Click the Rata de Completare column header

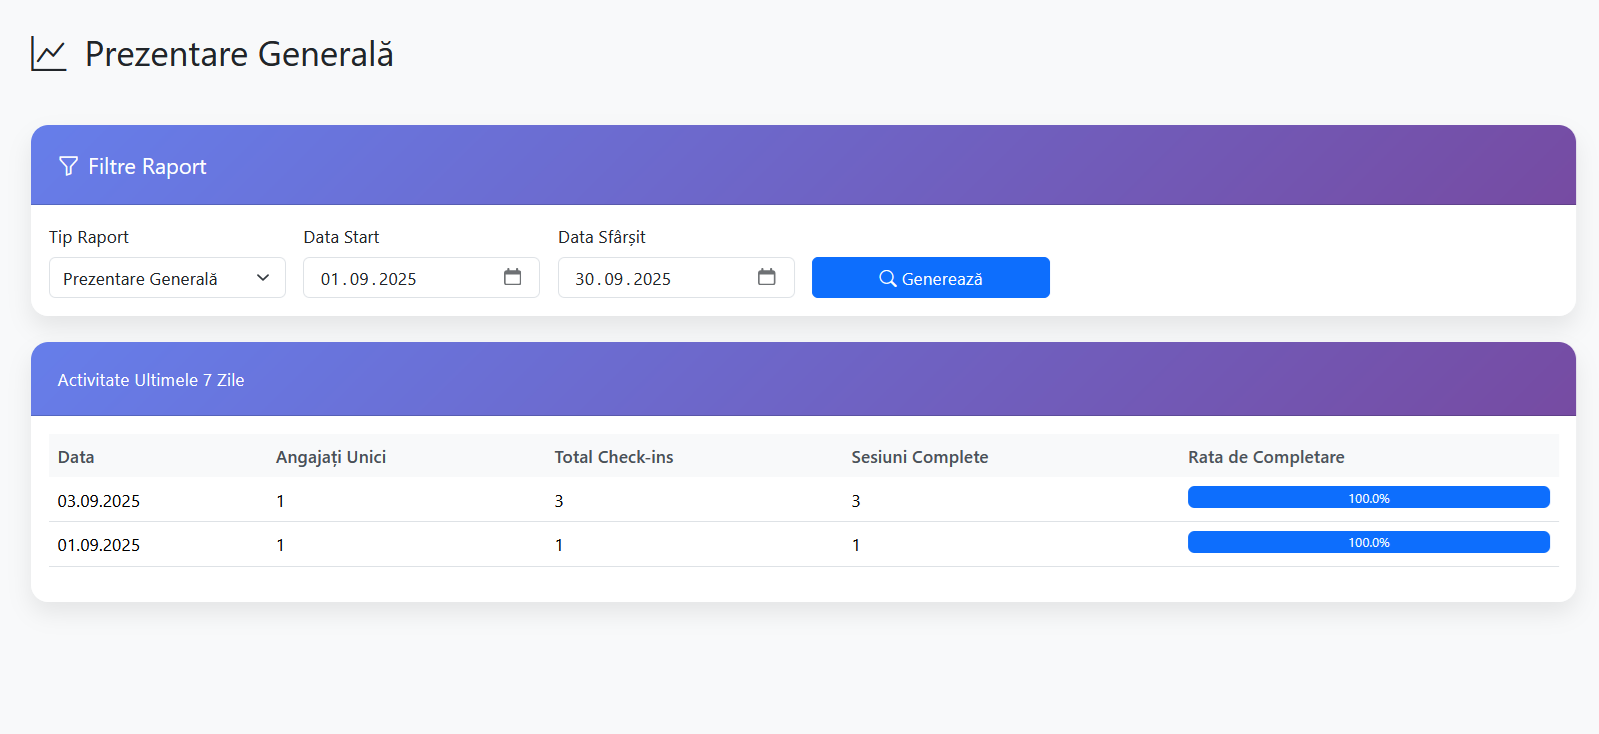(x=1265, y=457)
